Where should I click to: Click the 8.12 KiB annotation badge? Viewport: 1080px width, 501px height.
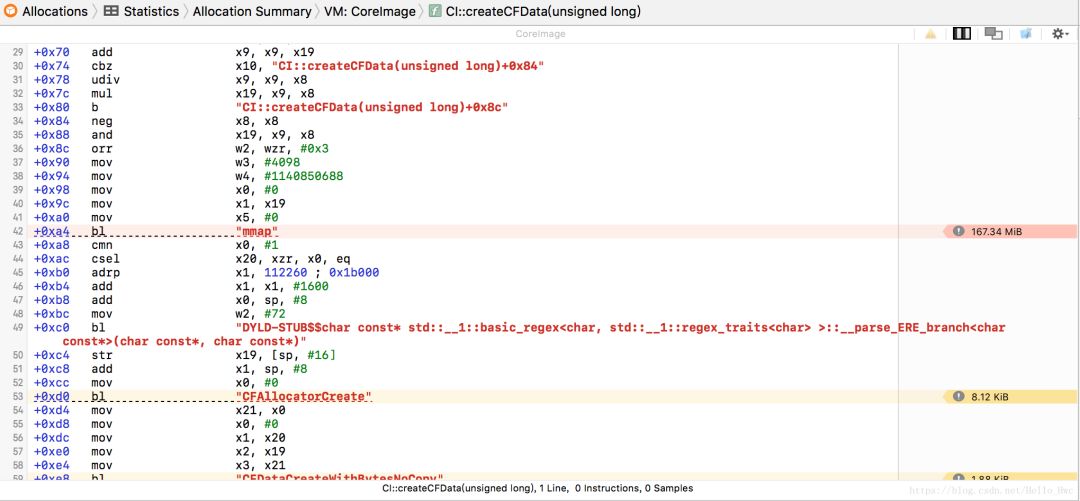[1010, 396]
